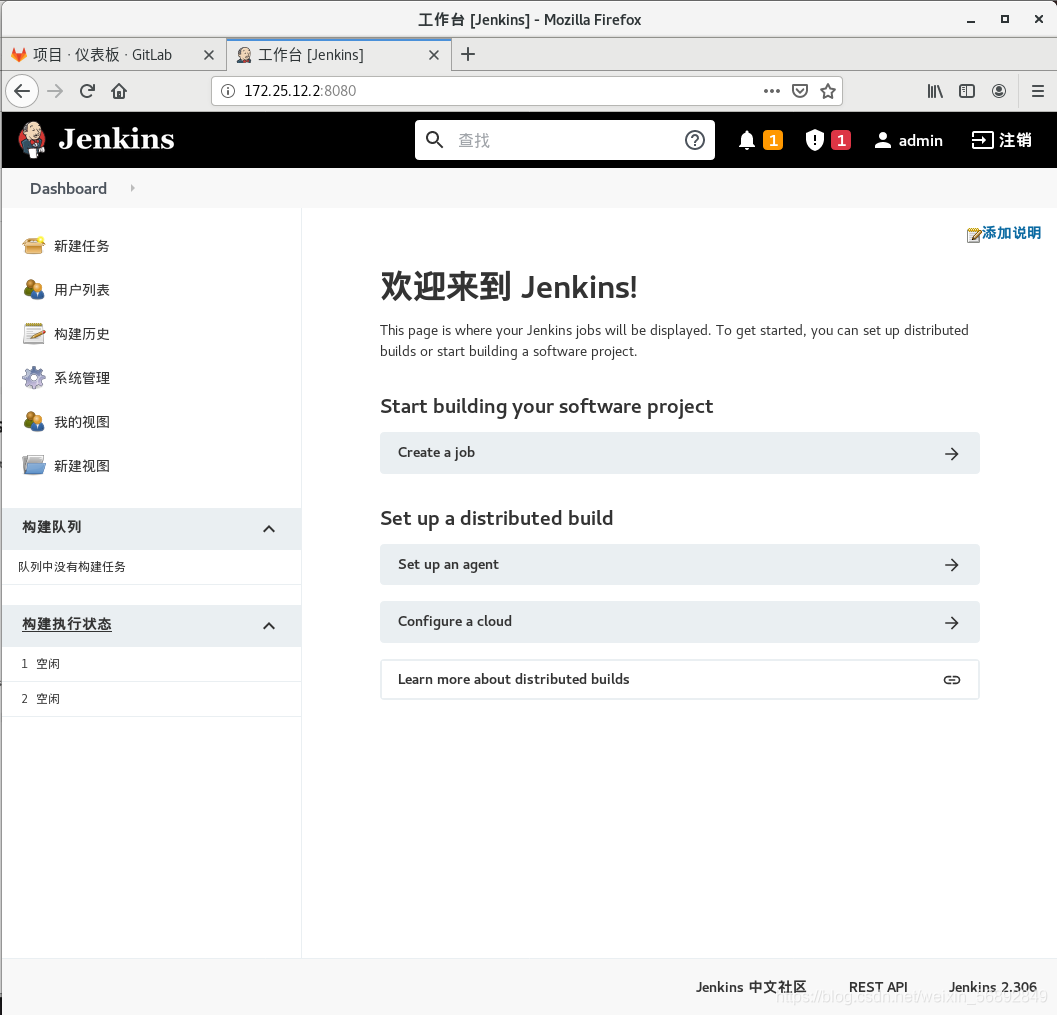Select executor 1 空闲 row
This screenshot has width=1057, height=1015.
pos(152,664)
